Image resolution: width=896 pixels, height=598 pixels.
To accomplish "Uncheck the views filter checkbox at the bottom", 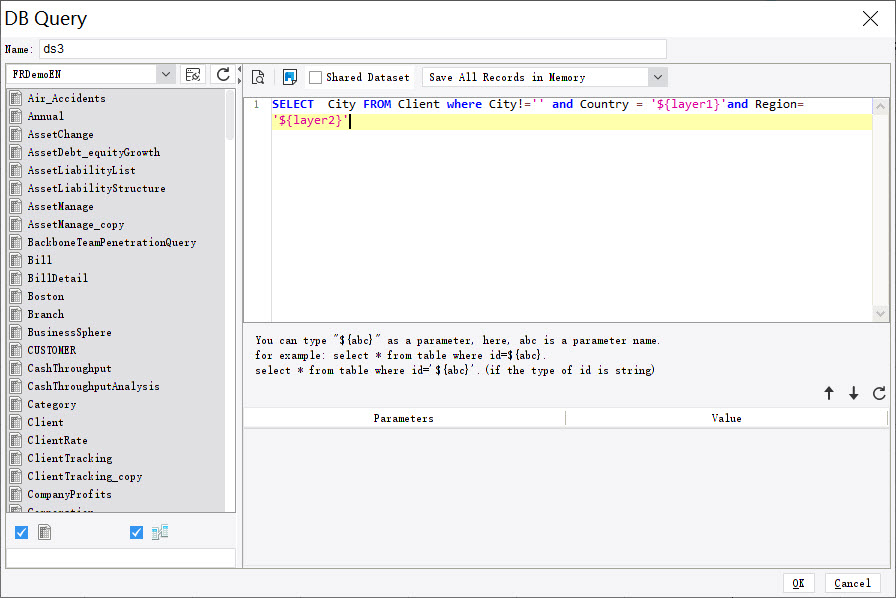I will 136,532.
